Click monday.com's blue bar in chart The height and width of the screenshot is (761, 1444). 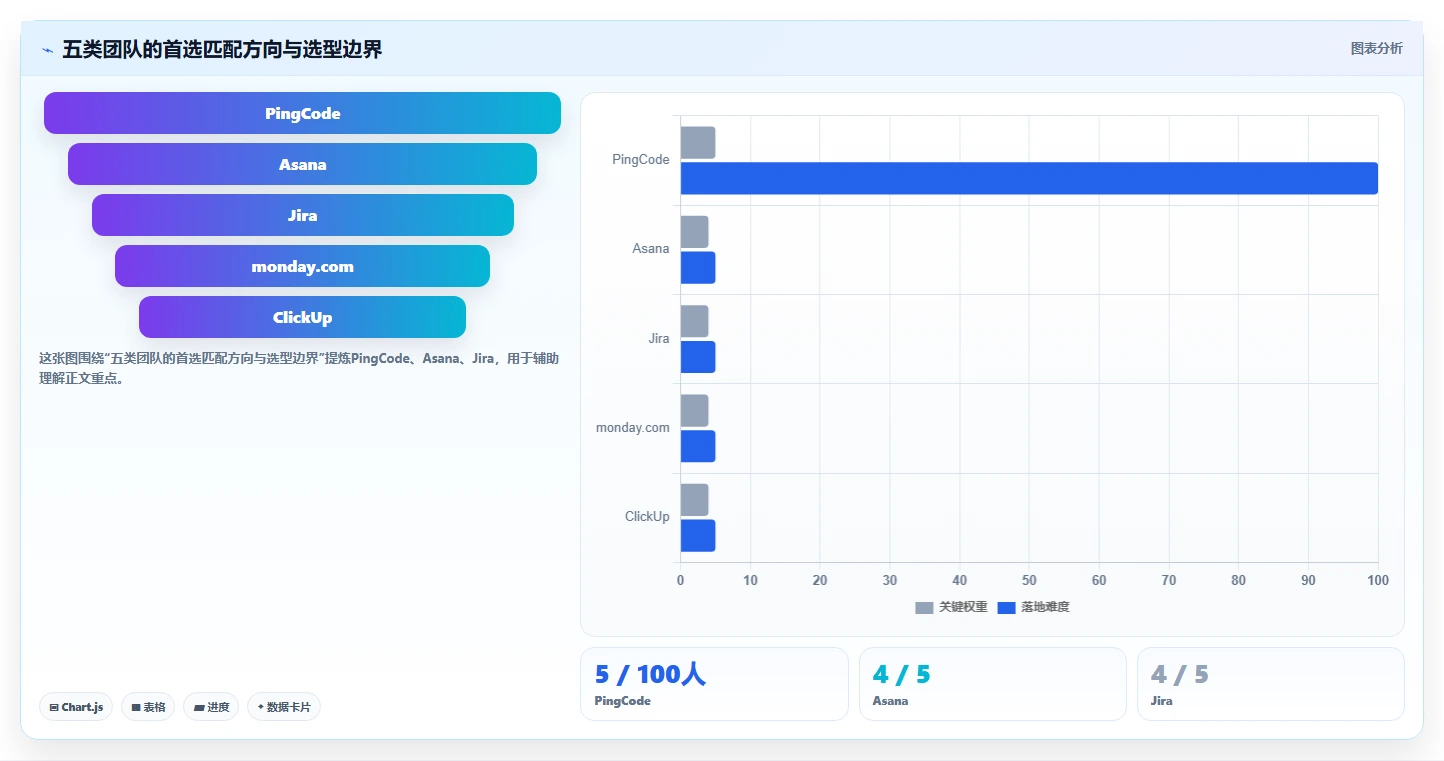(x=698, y=446)
